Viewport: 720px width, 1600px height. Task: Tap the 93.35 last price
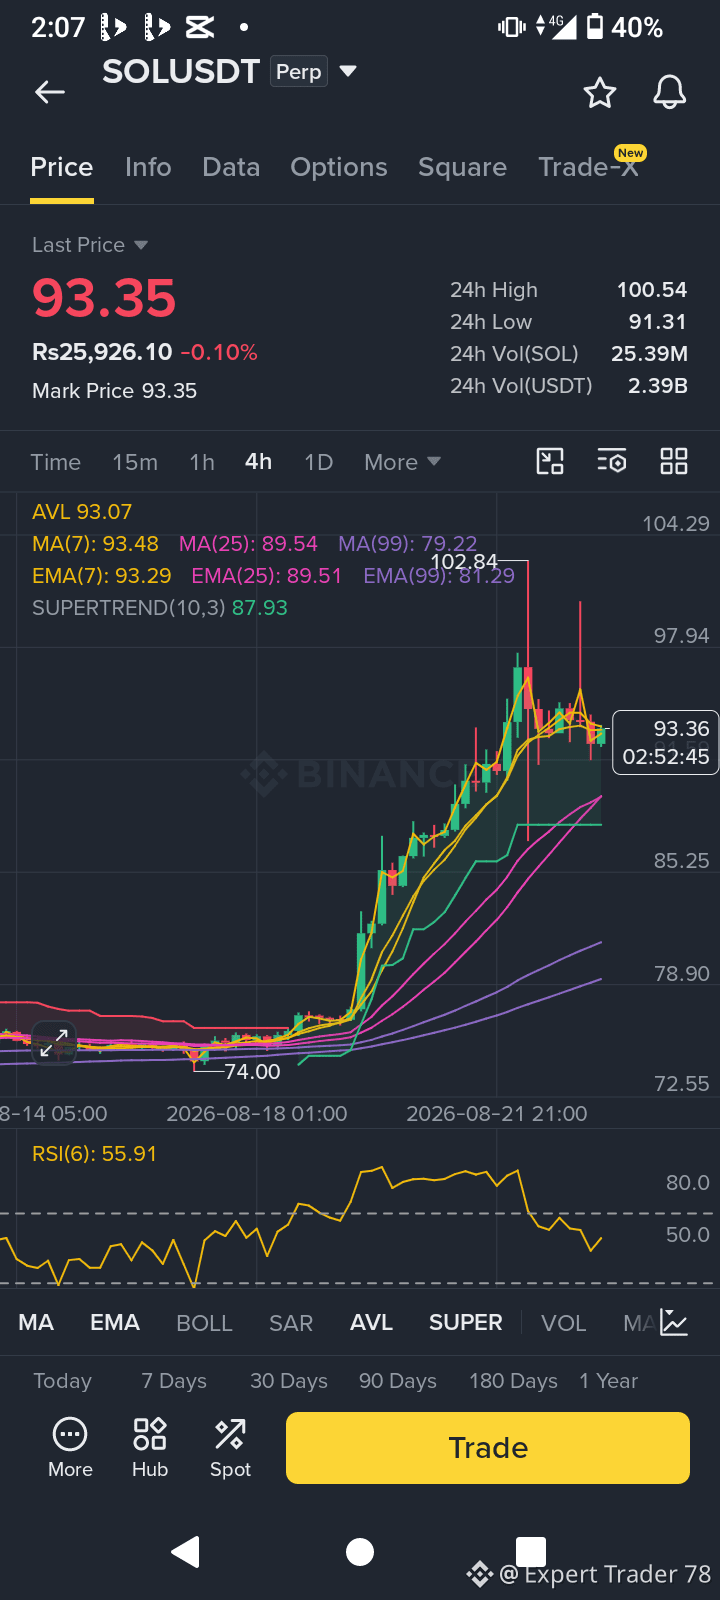pos(104,298)
